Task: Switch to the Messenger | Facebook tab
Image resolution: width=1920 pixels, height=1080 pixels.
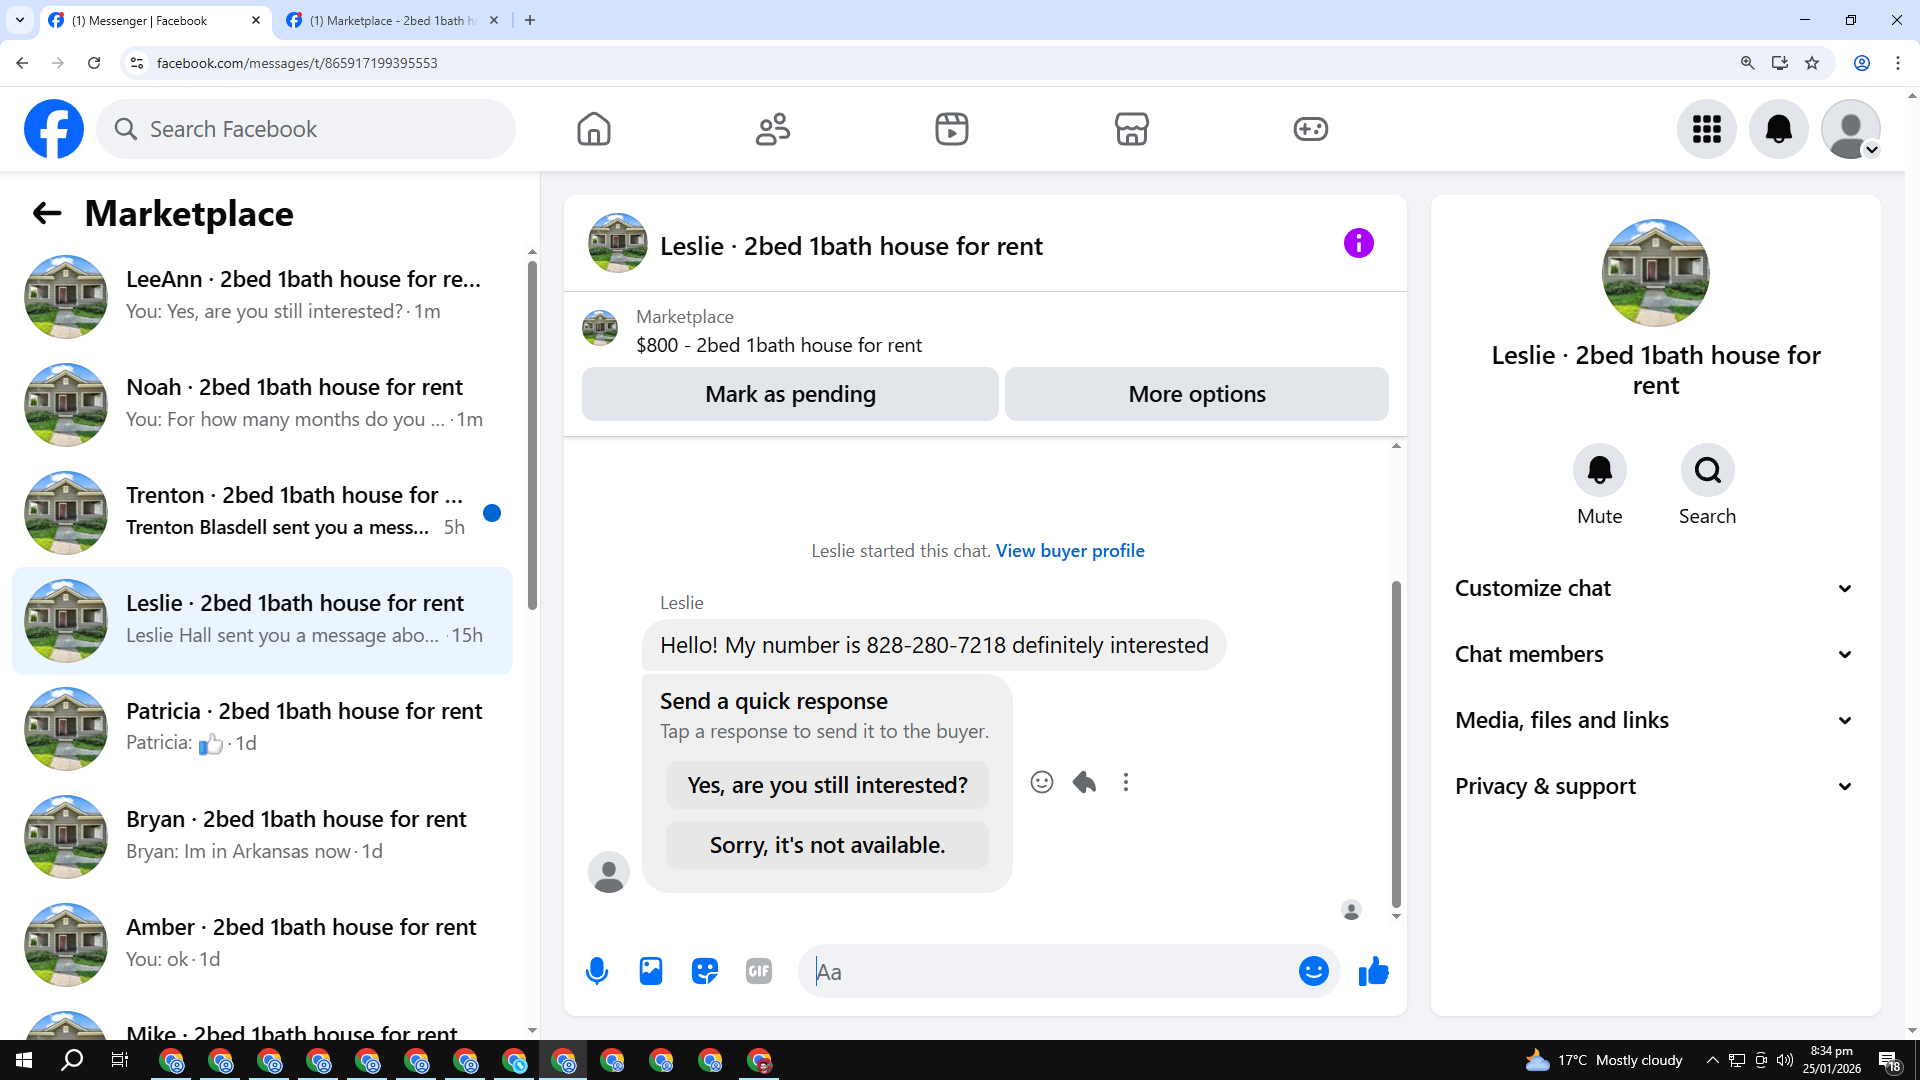Action: pos(155,20)
